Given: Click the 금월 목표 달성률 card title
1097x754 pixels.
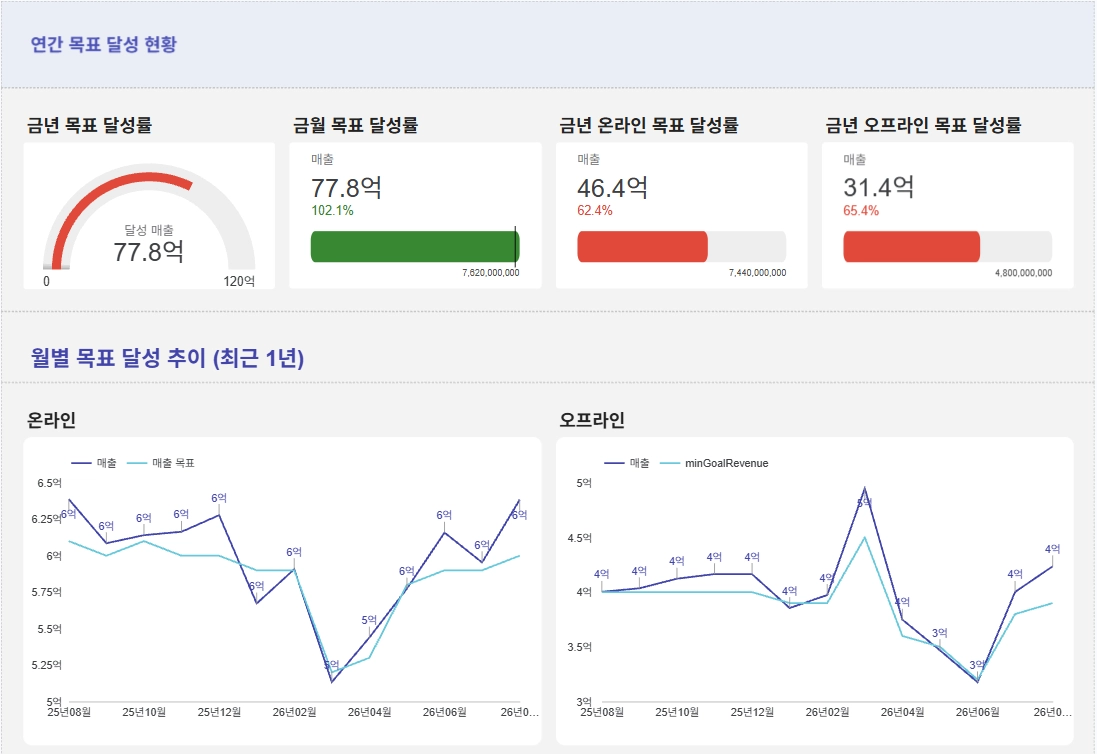Looking at the screenshot, I should coord(355,125).
